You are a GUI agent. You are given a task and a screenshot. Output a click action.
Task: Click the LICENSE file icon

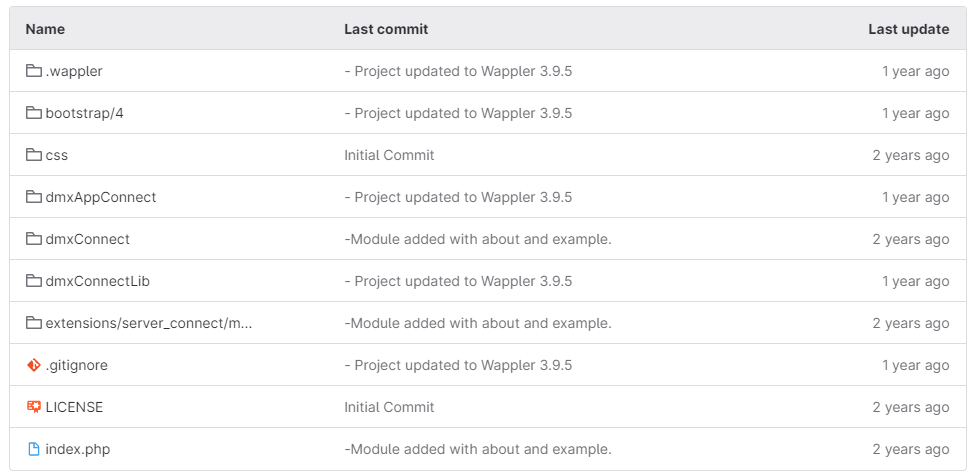click(x=34, y=407)
